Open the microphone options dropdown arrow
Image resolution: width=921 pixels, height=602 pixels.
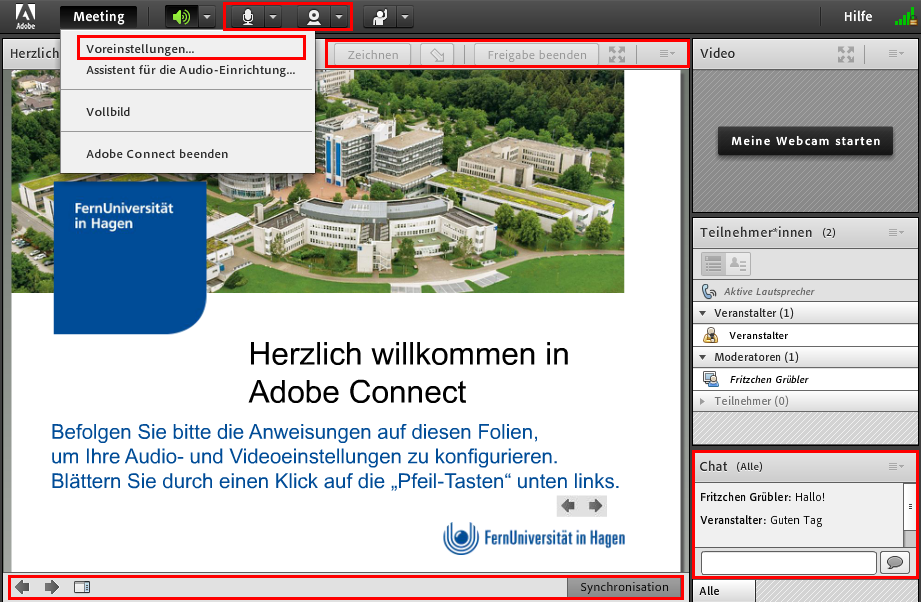click(273, 17)
